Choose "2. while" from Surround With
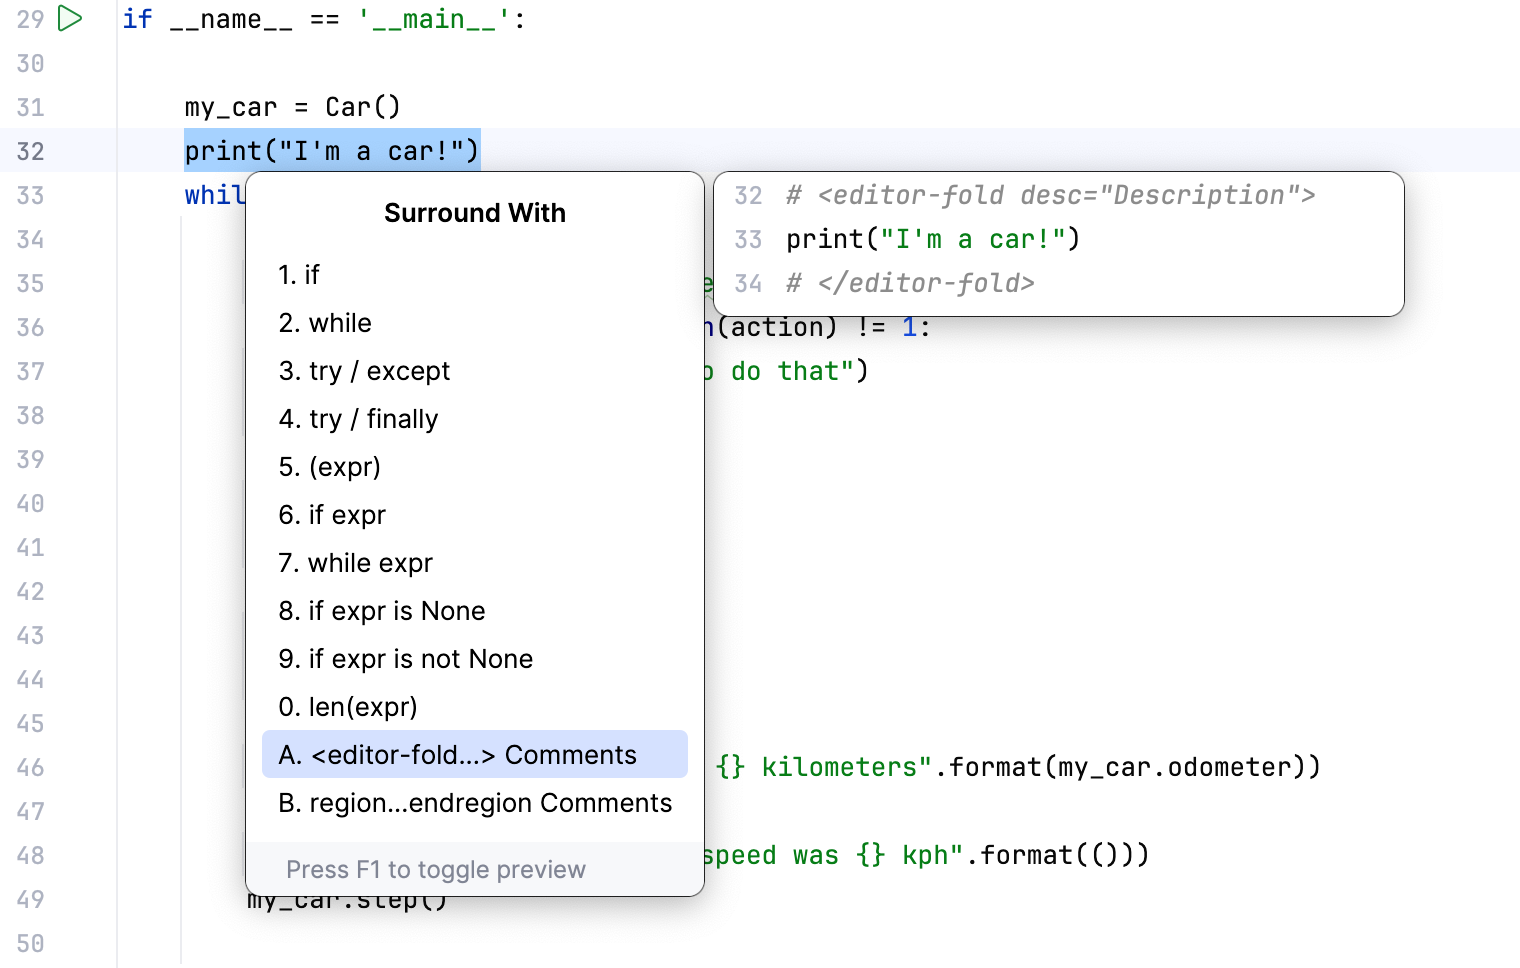 (x=325, y=323)
